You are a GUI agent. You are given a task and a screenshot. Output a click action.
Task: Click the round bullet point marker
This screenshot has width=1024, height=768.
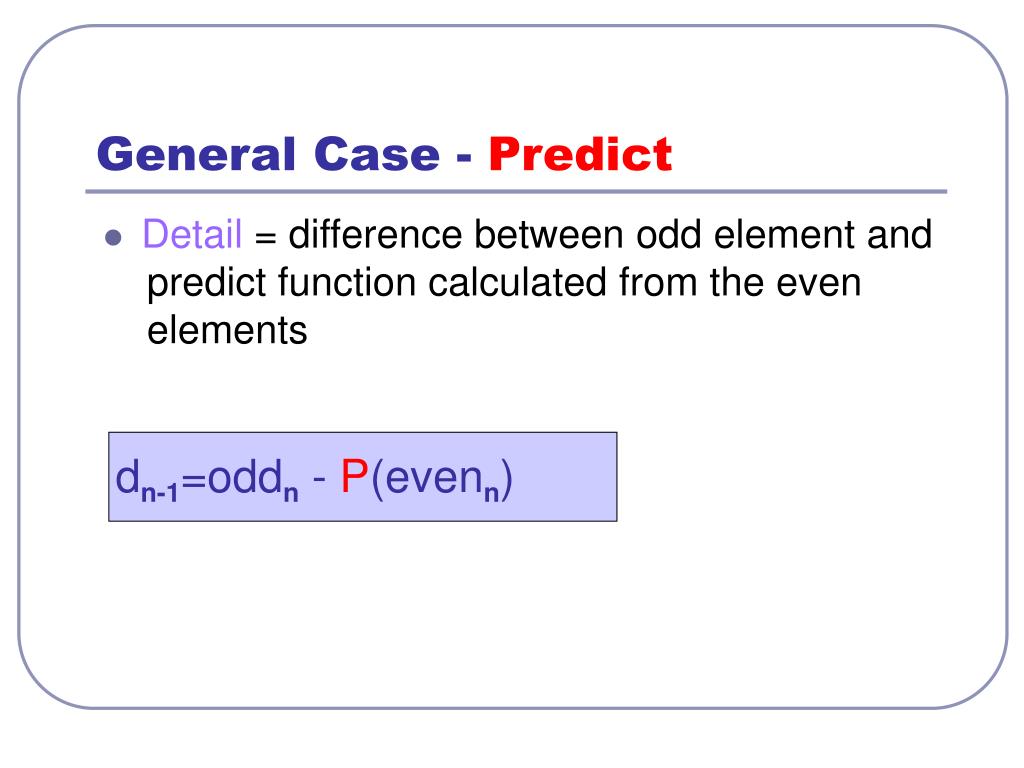pos(113,237)
